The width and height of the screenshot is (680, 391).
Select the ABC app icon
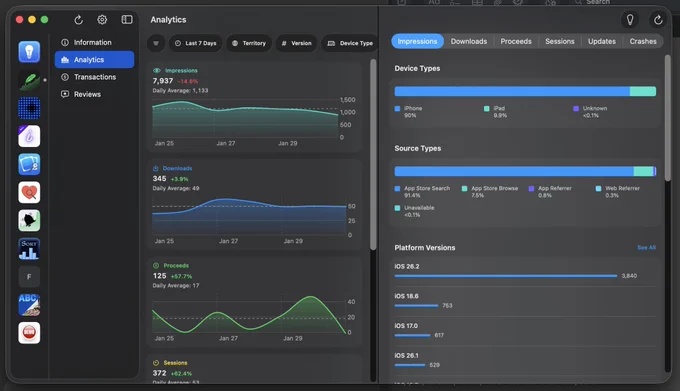click(x=29, y=305)
